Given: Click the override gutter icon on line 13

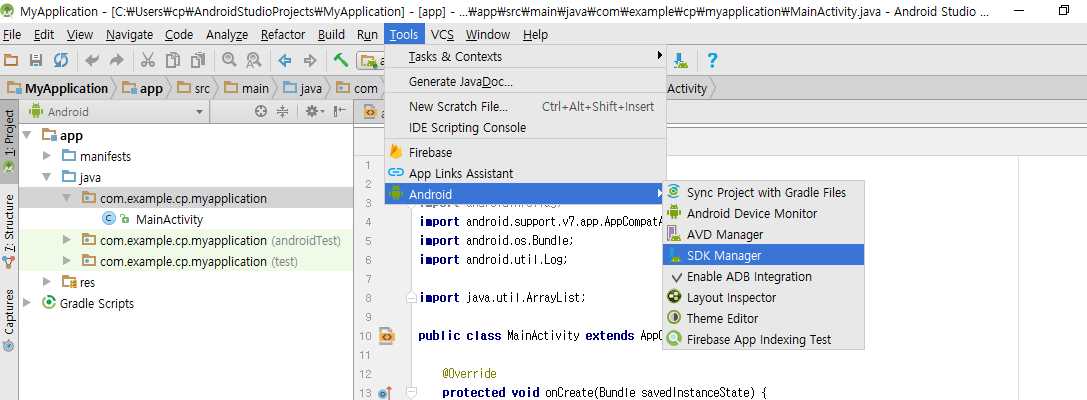Looking at the screenshot, I should pos(385,393).
